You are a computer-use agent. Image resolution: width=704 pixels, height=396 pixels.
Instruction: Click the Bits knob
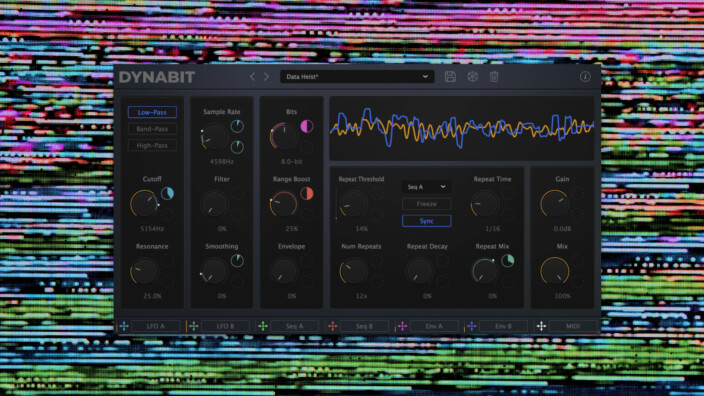[284, 136]
